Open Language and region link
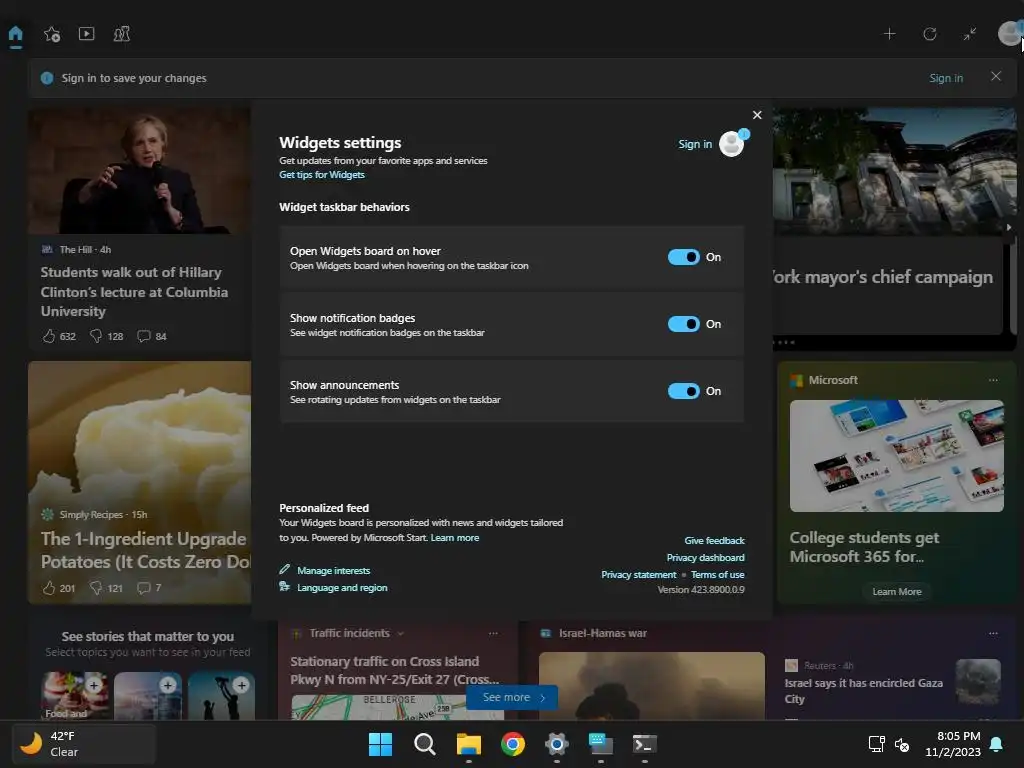This screenshot has width=1024, height=768. coord(342,588)
